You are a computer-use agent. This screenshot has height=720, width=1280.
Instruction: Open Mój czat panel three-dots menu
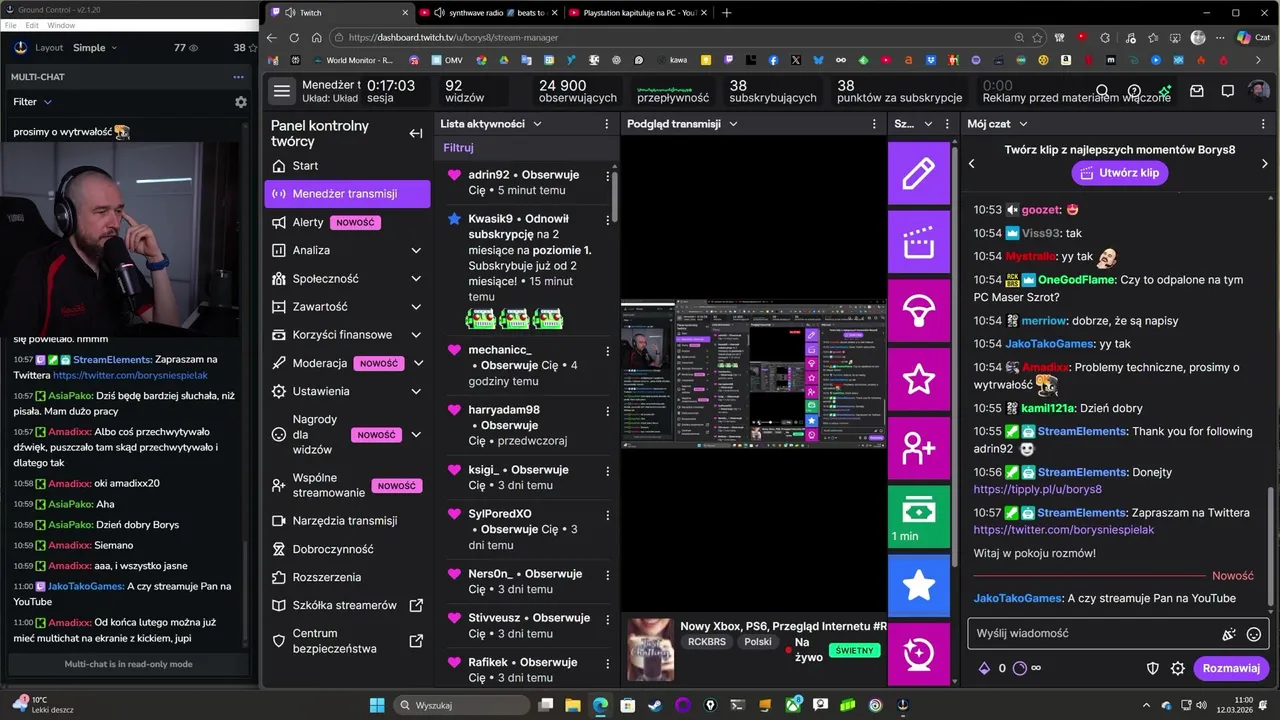click(x=1264, y=124)
